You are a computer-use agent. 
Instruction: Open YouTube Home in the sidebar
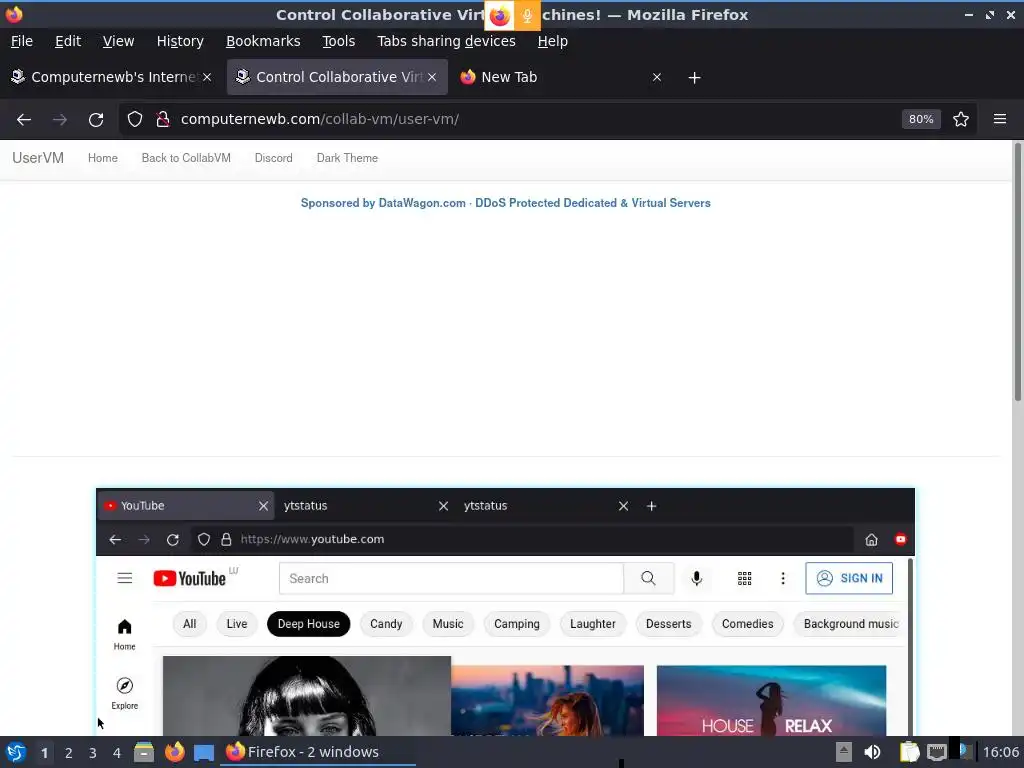pyautogui.click(x=124, y=634)
